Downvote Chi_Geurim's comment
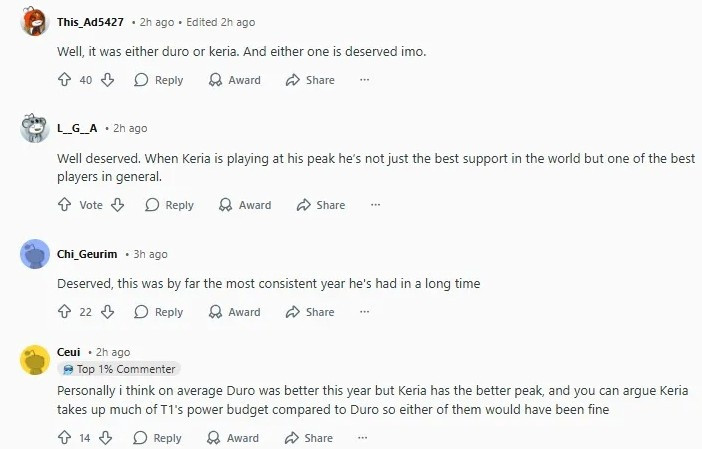This screenshot has height=449, width=702. [x=106, y=312]
